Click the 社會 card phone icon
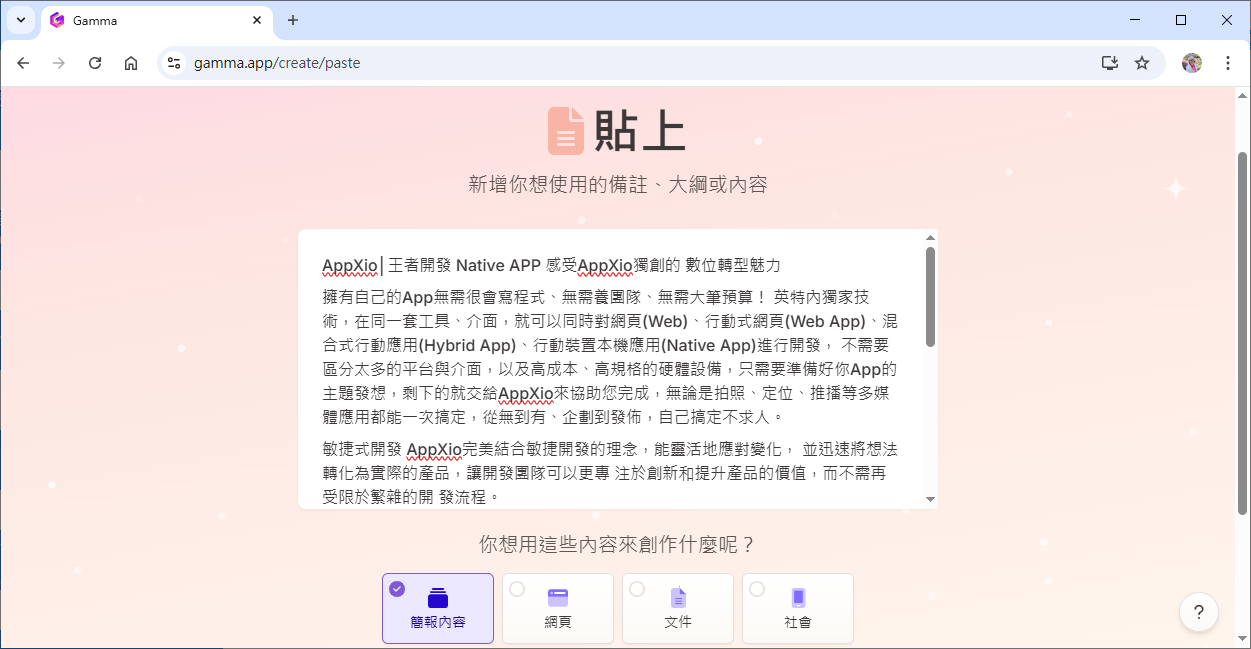 [798, 598]
